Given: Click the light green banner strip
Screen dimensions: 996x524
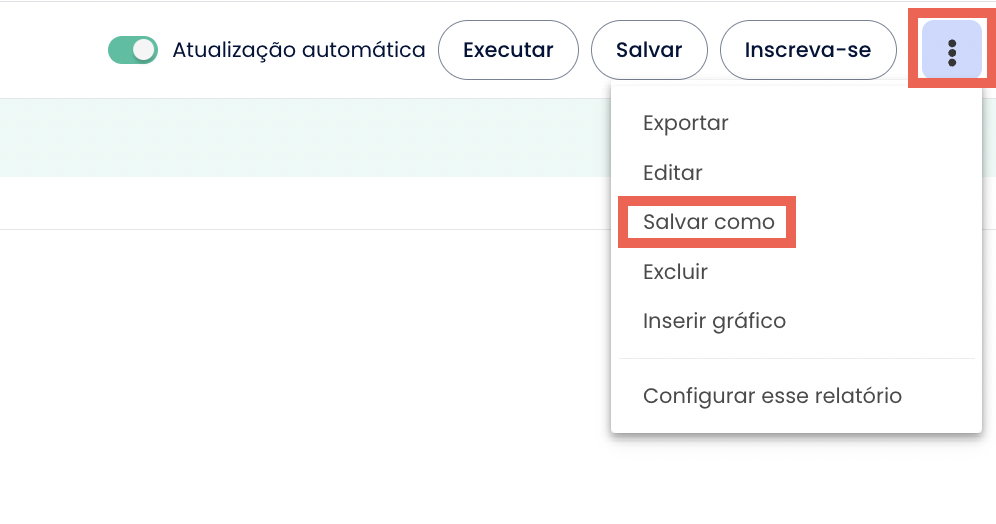Looking at the screenshot, I should [300, 138].
